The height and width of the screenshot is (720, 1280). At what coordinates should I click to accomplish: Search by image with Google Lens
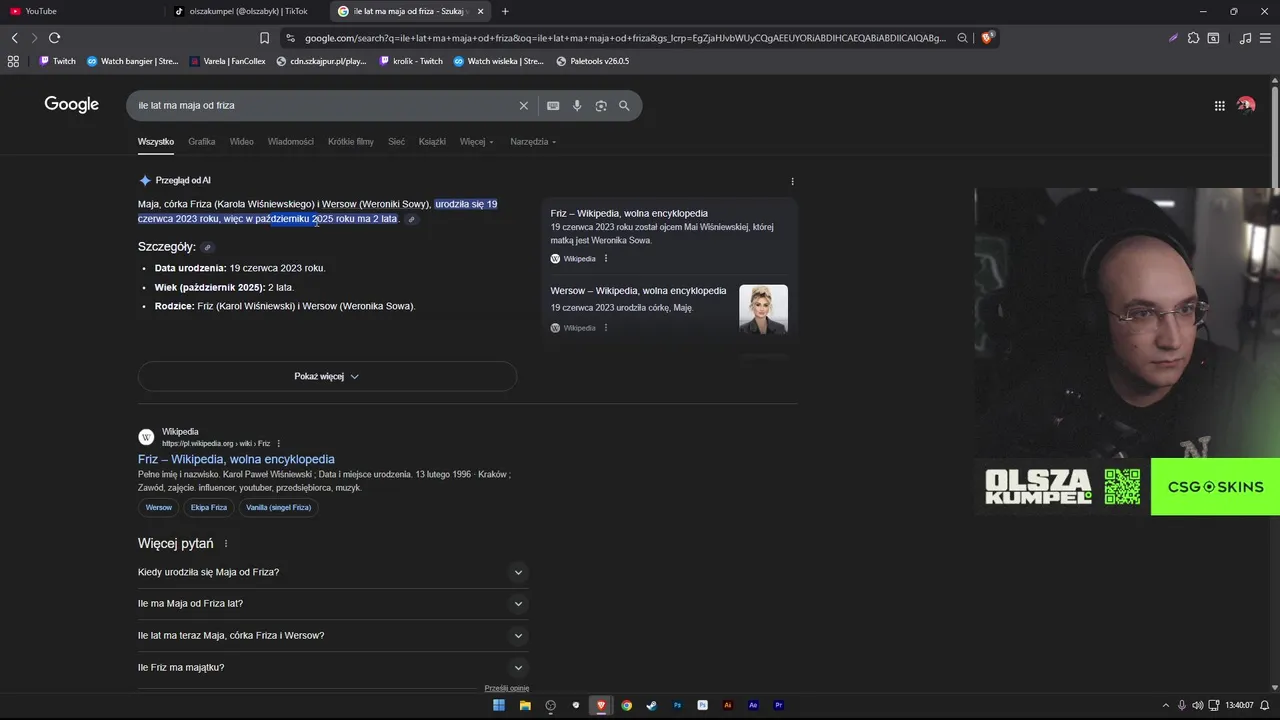(601, 105)
